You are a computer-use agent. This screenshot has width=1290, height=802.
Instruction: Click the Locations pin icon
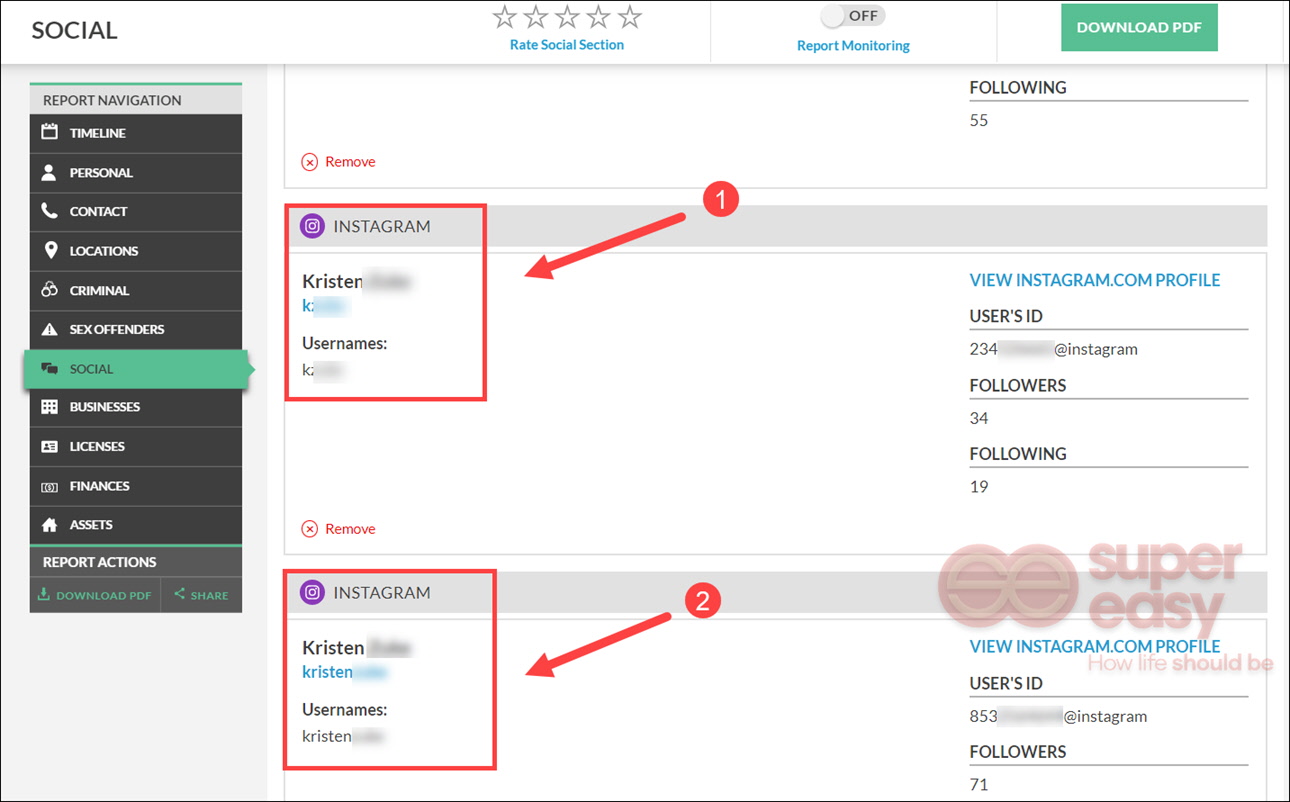pos(50,250)
